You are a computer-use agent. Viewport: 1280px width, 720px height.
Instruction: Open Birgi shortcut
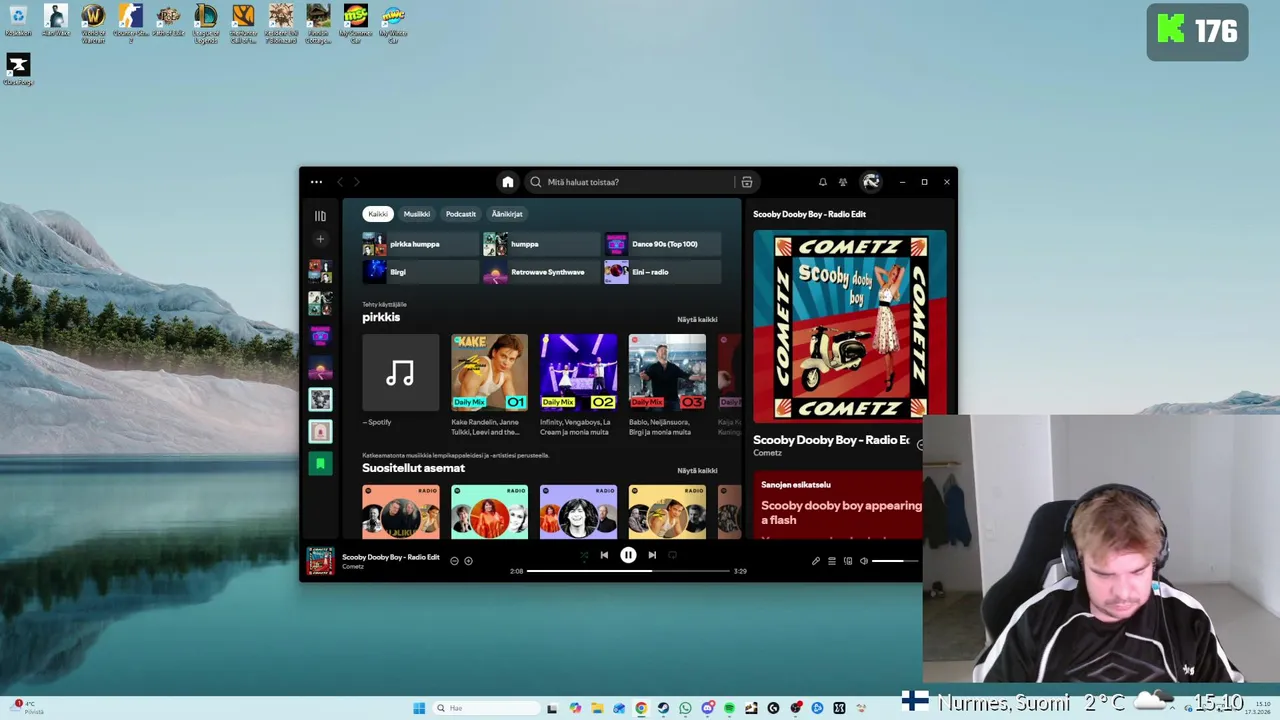421,272
